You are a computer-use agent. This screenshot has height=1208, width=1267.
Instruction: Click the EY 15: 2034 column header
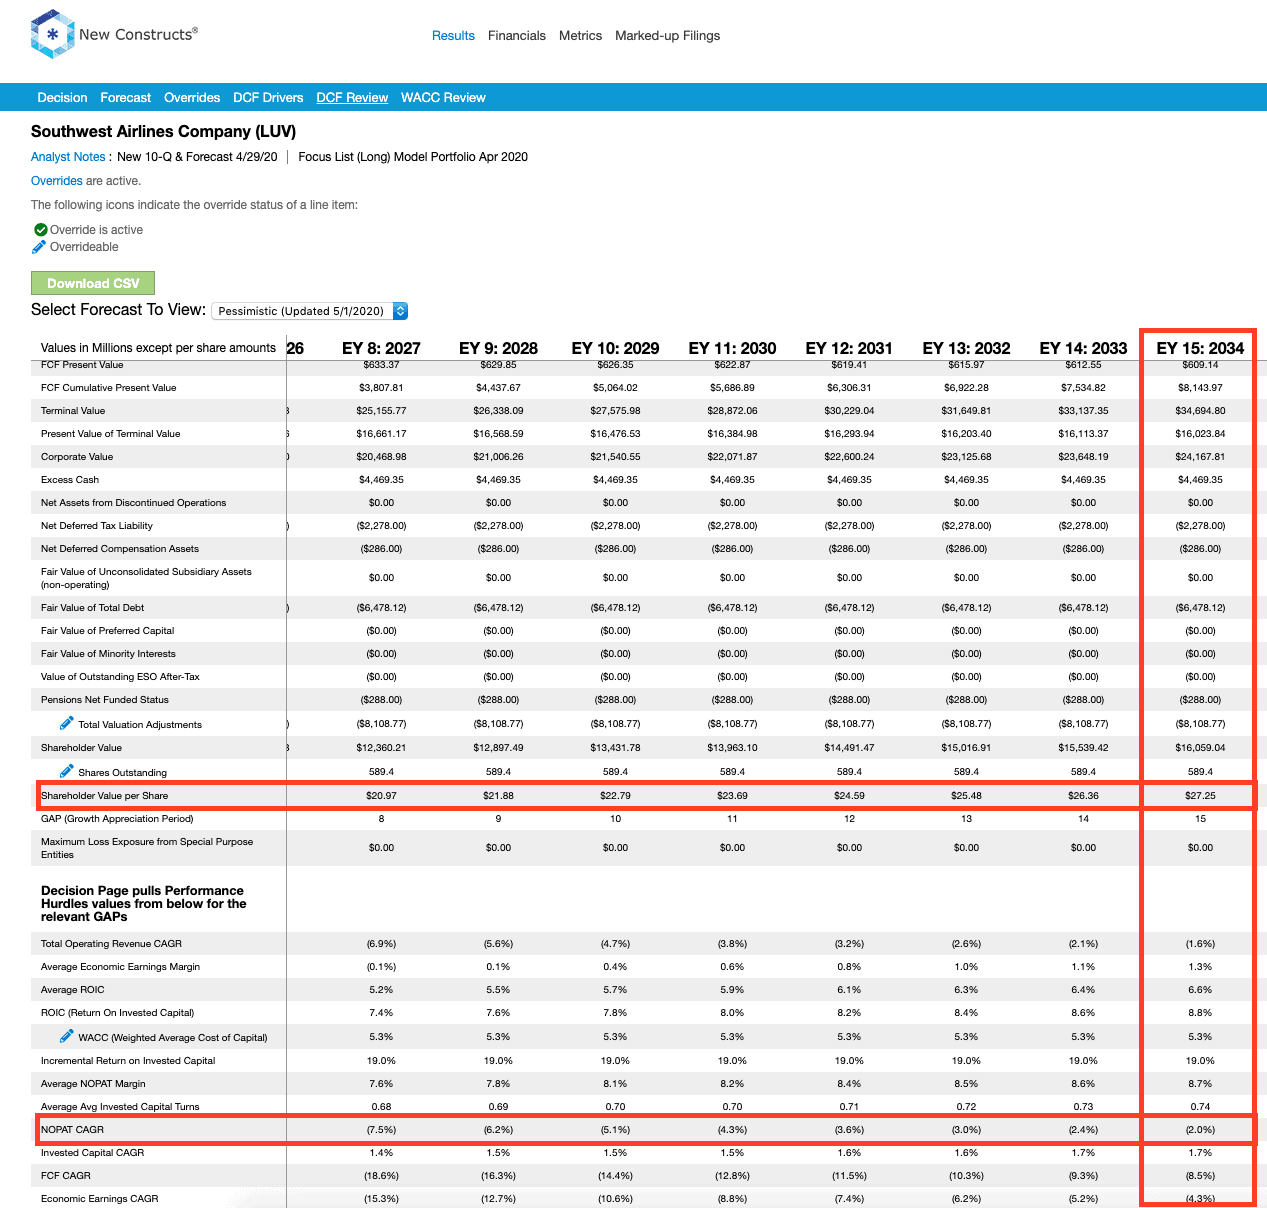1200,348
